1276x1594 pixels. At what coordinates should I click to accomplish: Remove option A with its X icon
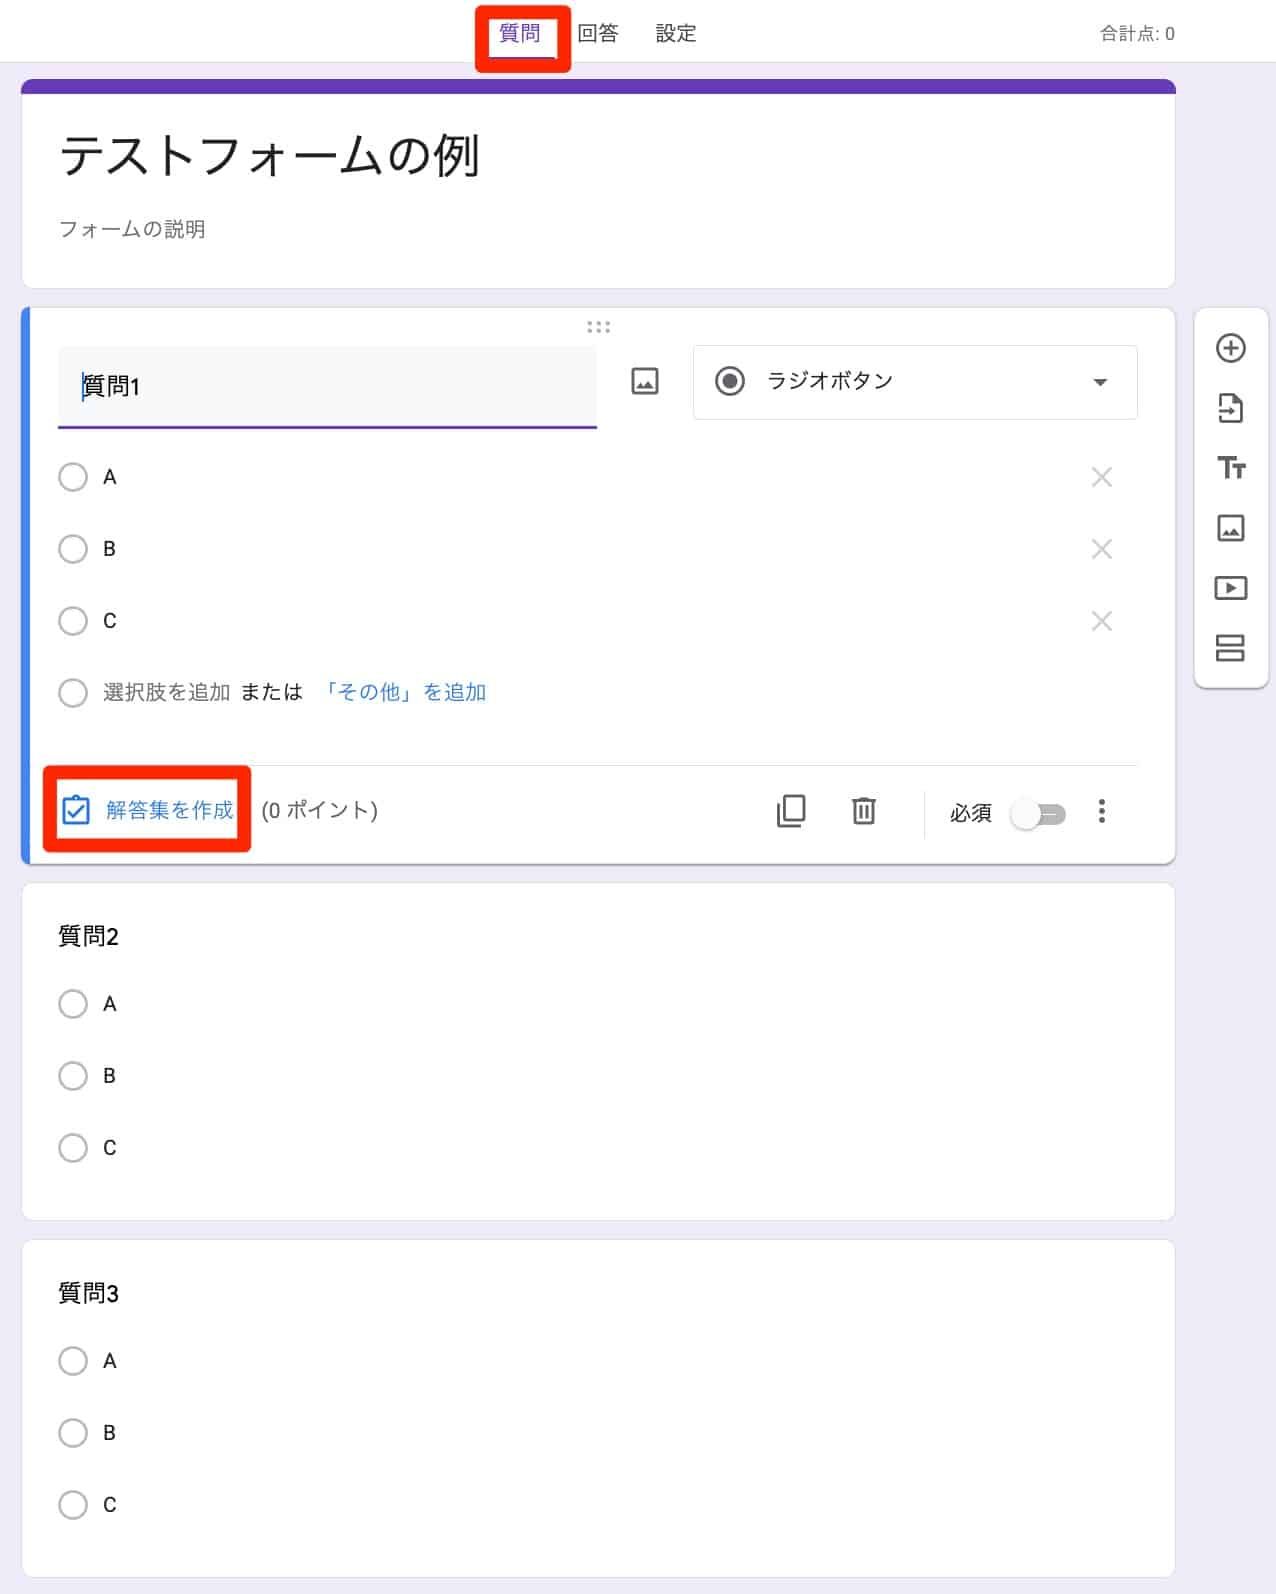coord(1101,477)
